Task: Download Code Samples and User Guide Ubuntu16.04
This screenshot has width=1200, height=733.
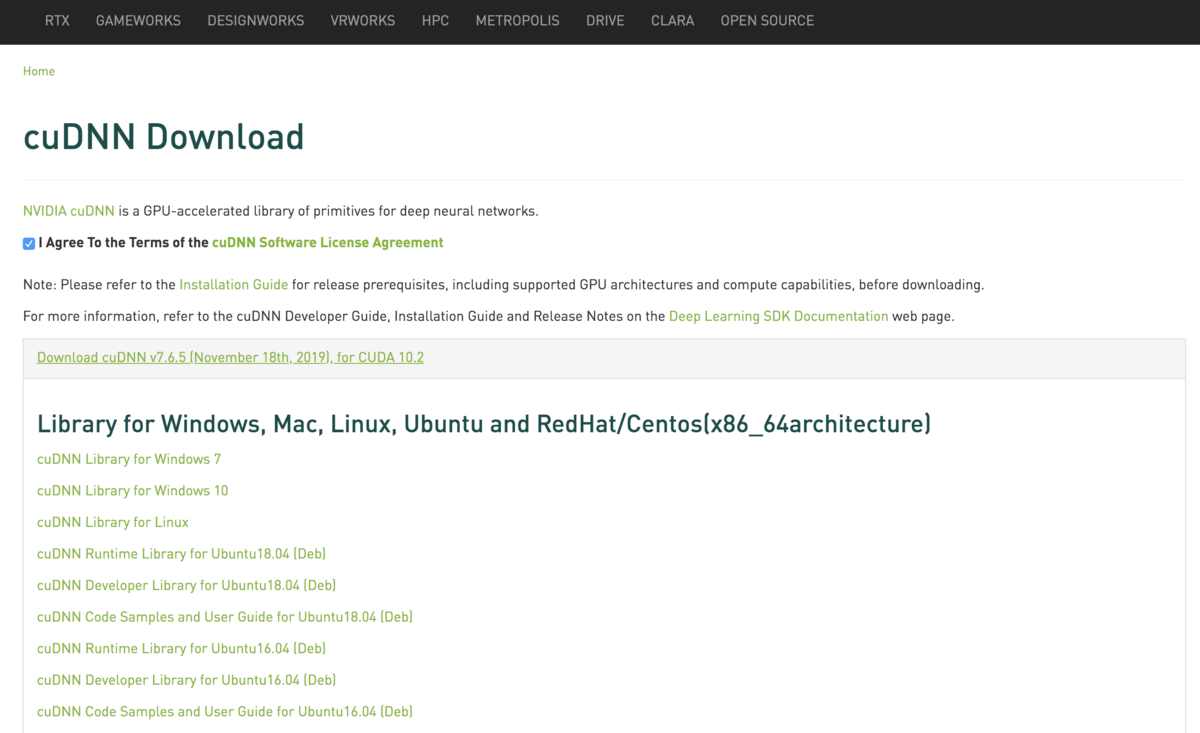Action: (x=225, y=711)
